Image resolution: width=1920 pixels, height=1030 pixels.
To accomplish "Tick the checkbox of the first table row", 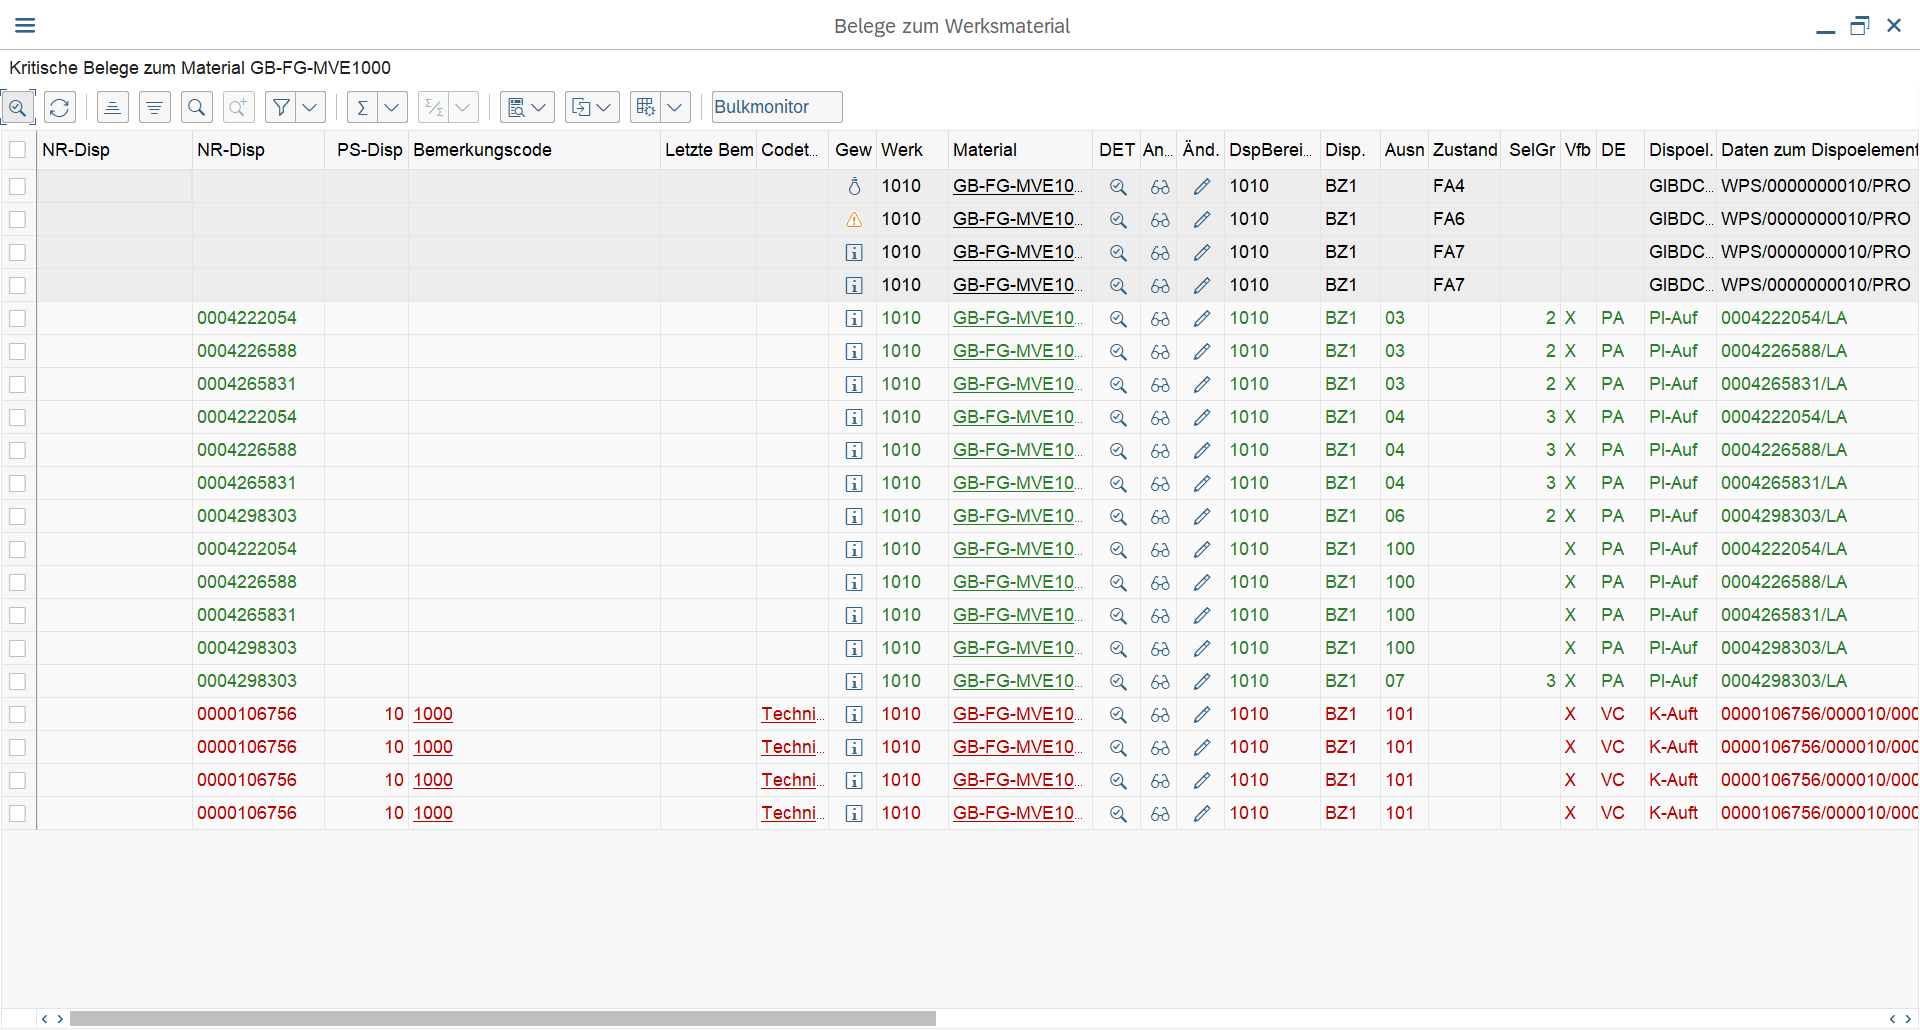I will [17, 186].
